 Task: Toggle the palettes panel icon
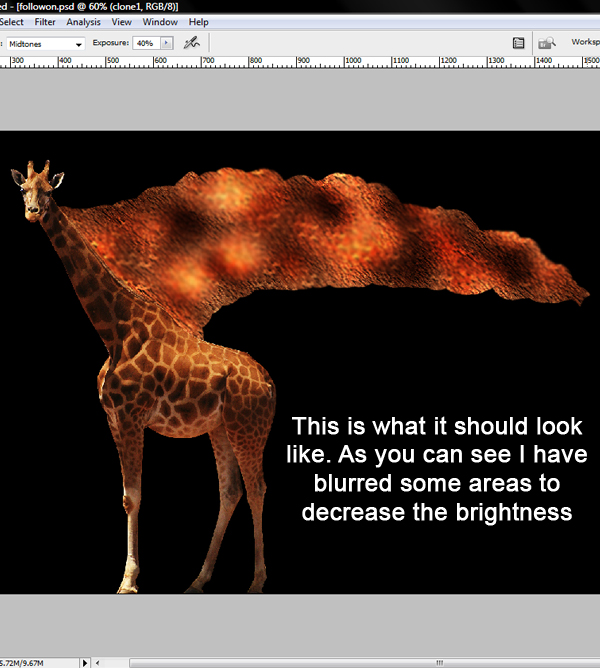tap(518, 43)
